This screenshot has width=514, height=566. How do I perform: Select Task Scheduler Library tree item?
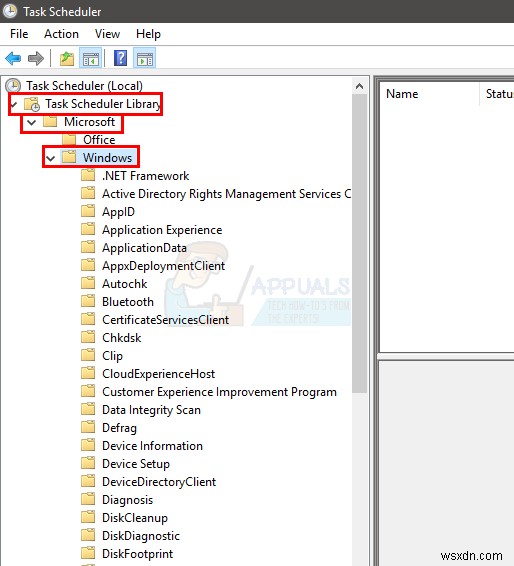[103, 104]
